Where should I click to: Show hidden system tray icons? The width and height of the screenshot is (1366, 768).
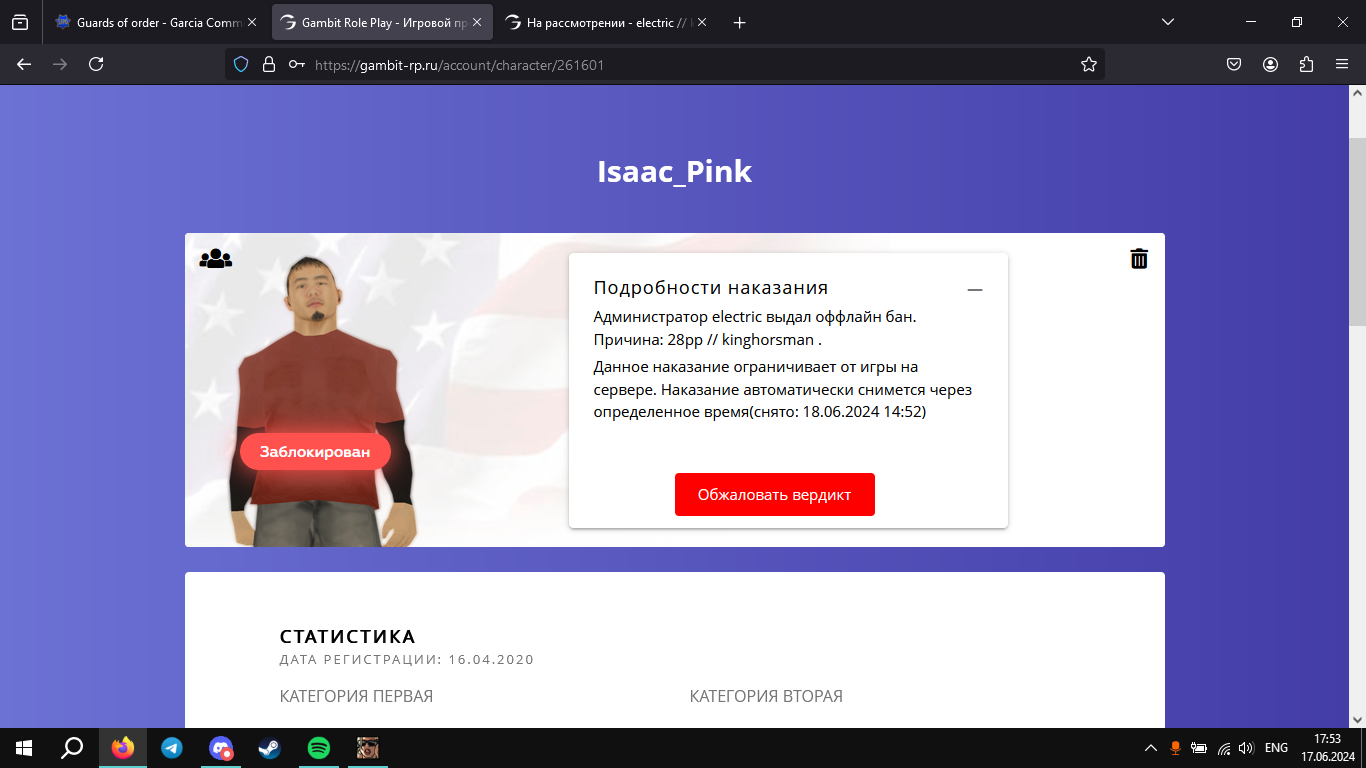(x=1151, y=748)
